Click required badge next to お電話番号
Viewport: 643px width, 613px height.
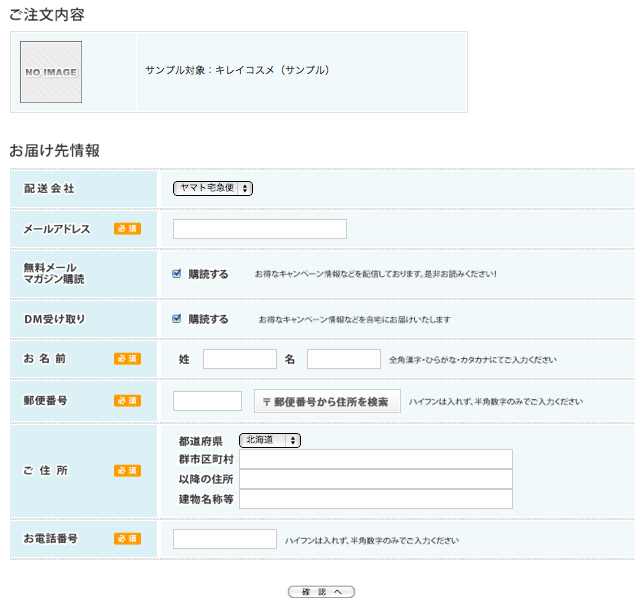pyautogui.click(x=127, y=539)
